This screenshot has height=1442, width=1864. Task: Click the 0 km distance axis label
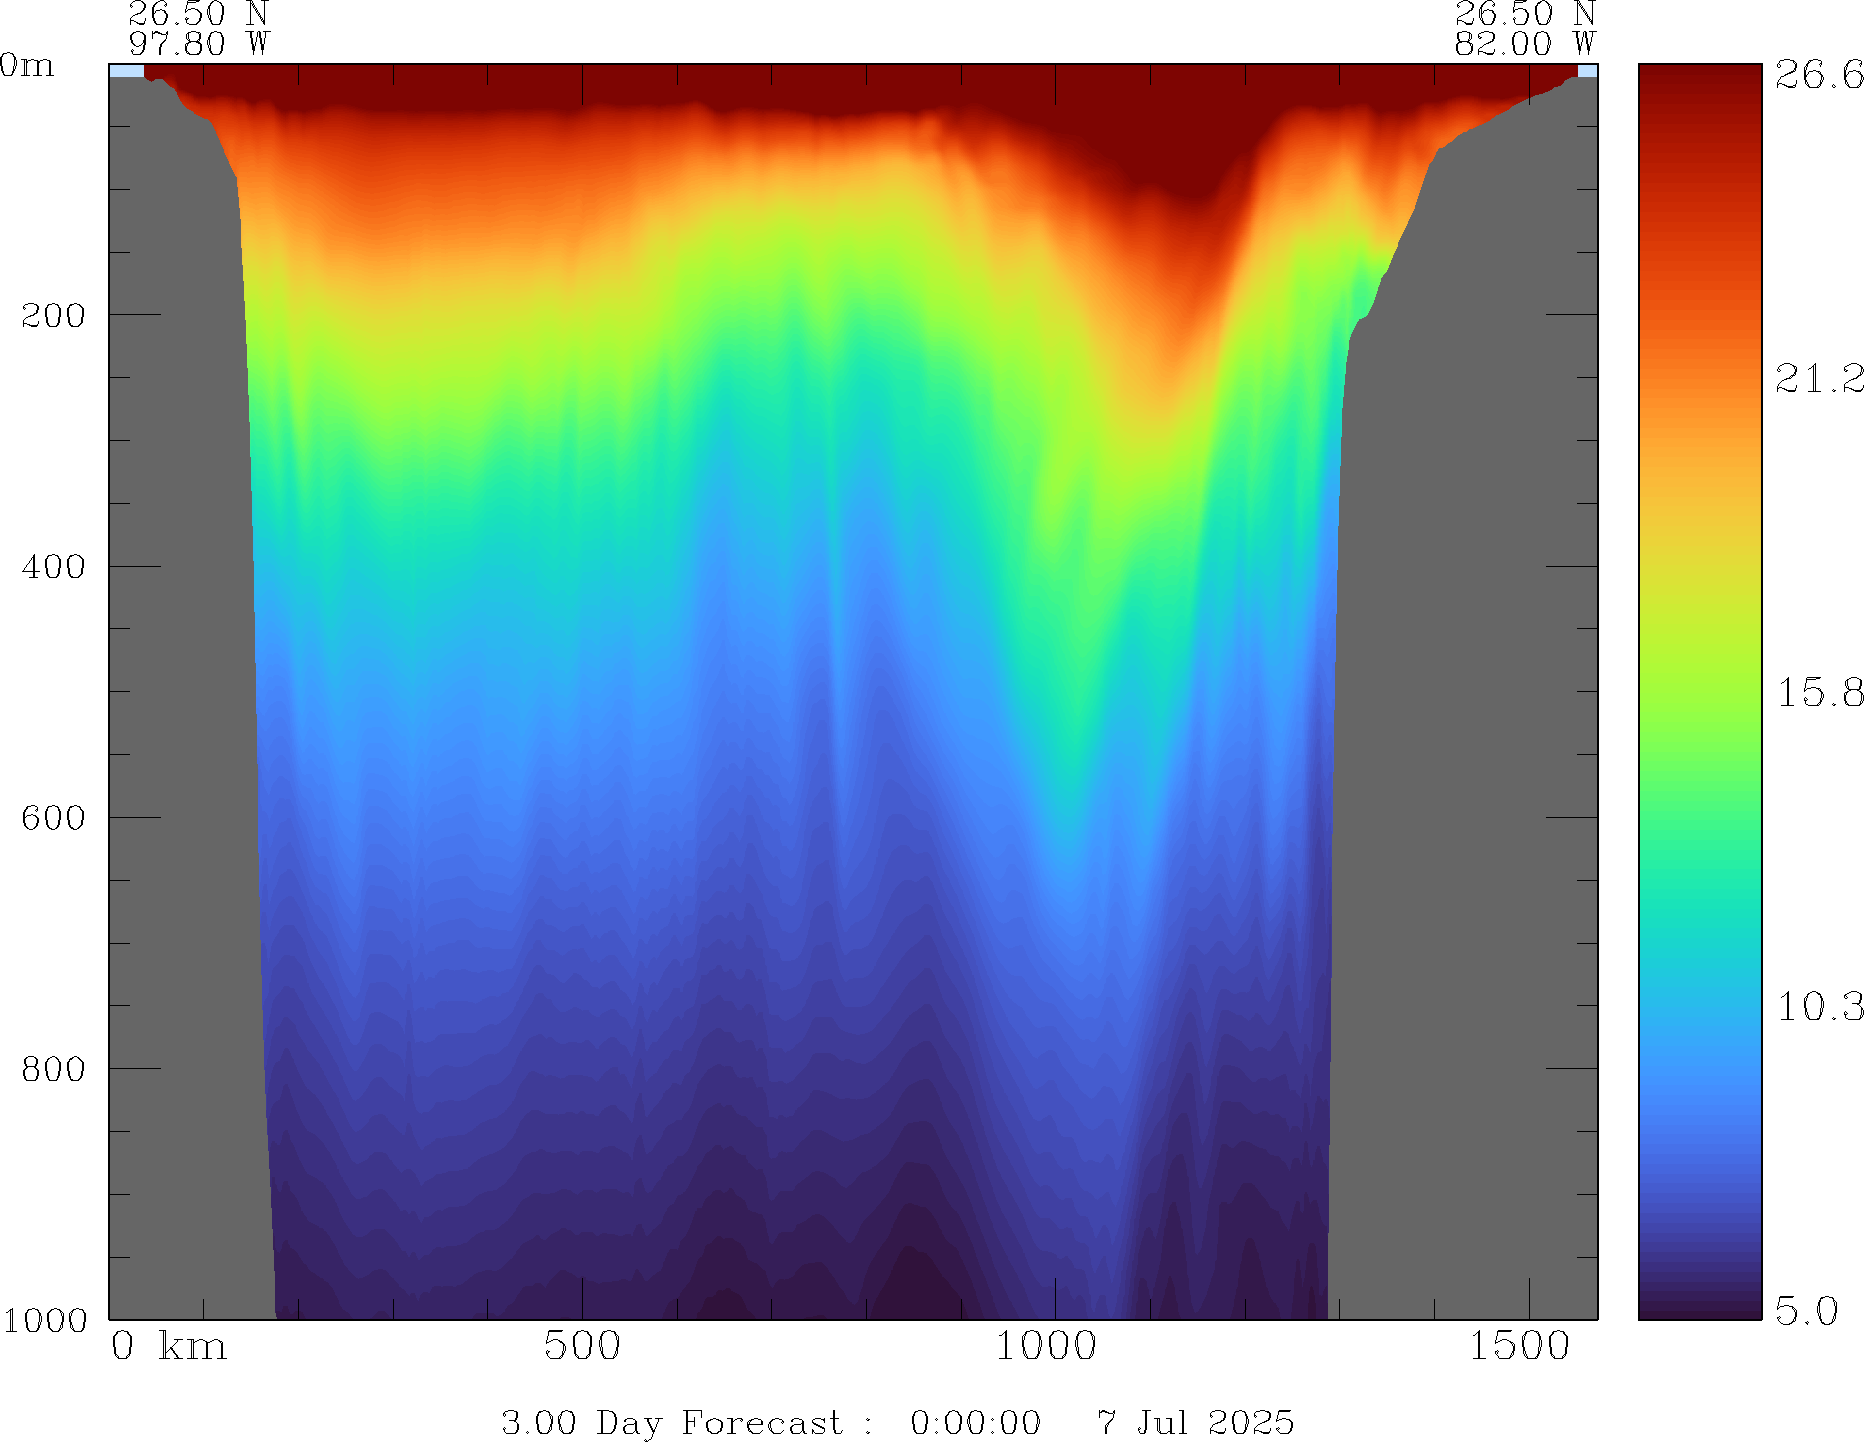(x=169, y=1347)
